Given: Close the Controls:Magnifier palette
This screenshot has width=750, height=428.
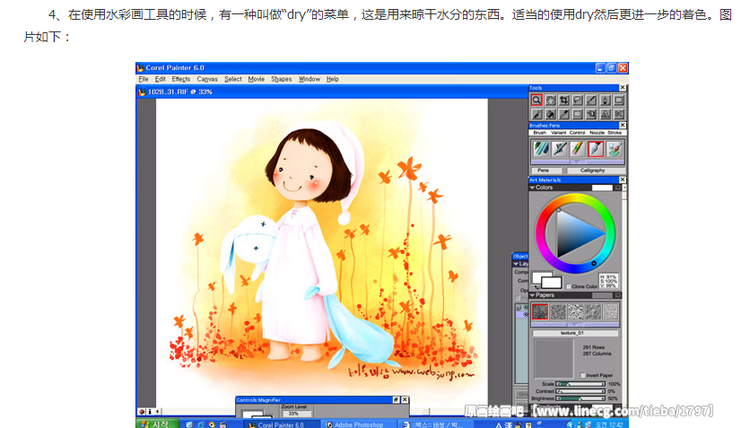Looking at the screenshot, I should coord(405,400).
